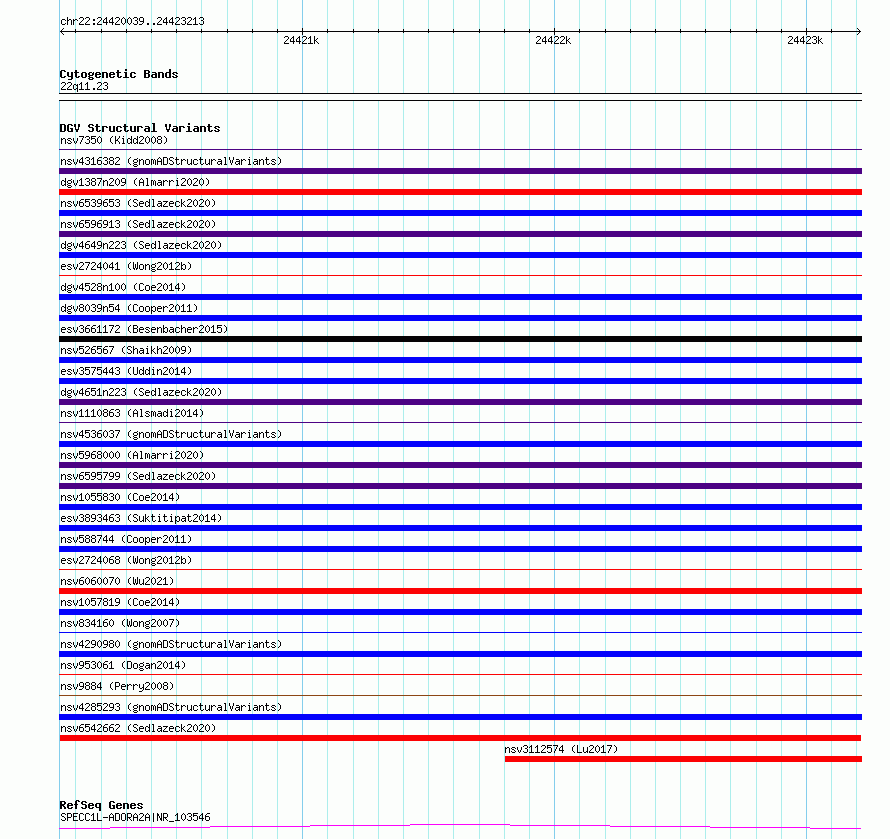This screenshot has height=839, width=890.
Task: Click nsv1057819 (Coe2014) label
Action: [x=120, y=602]
